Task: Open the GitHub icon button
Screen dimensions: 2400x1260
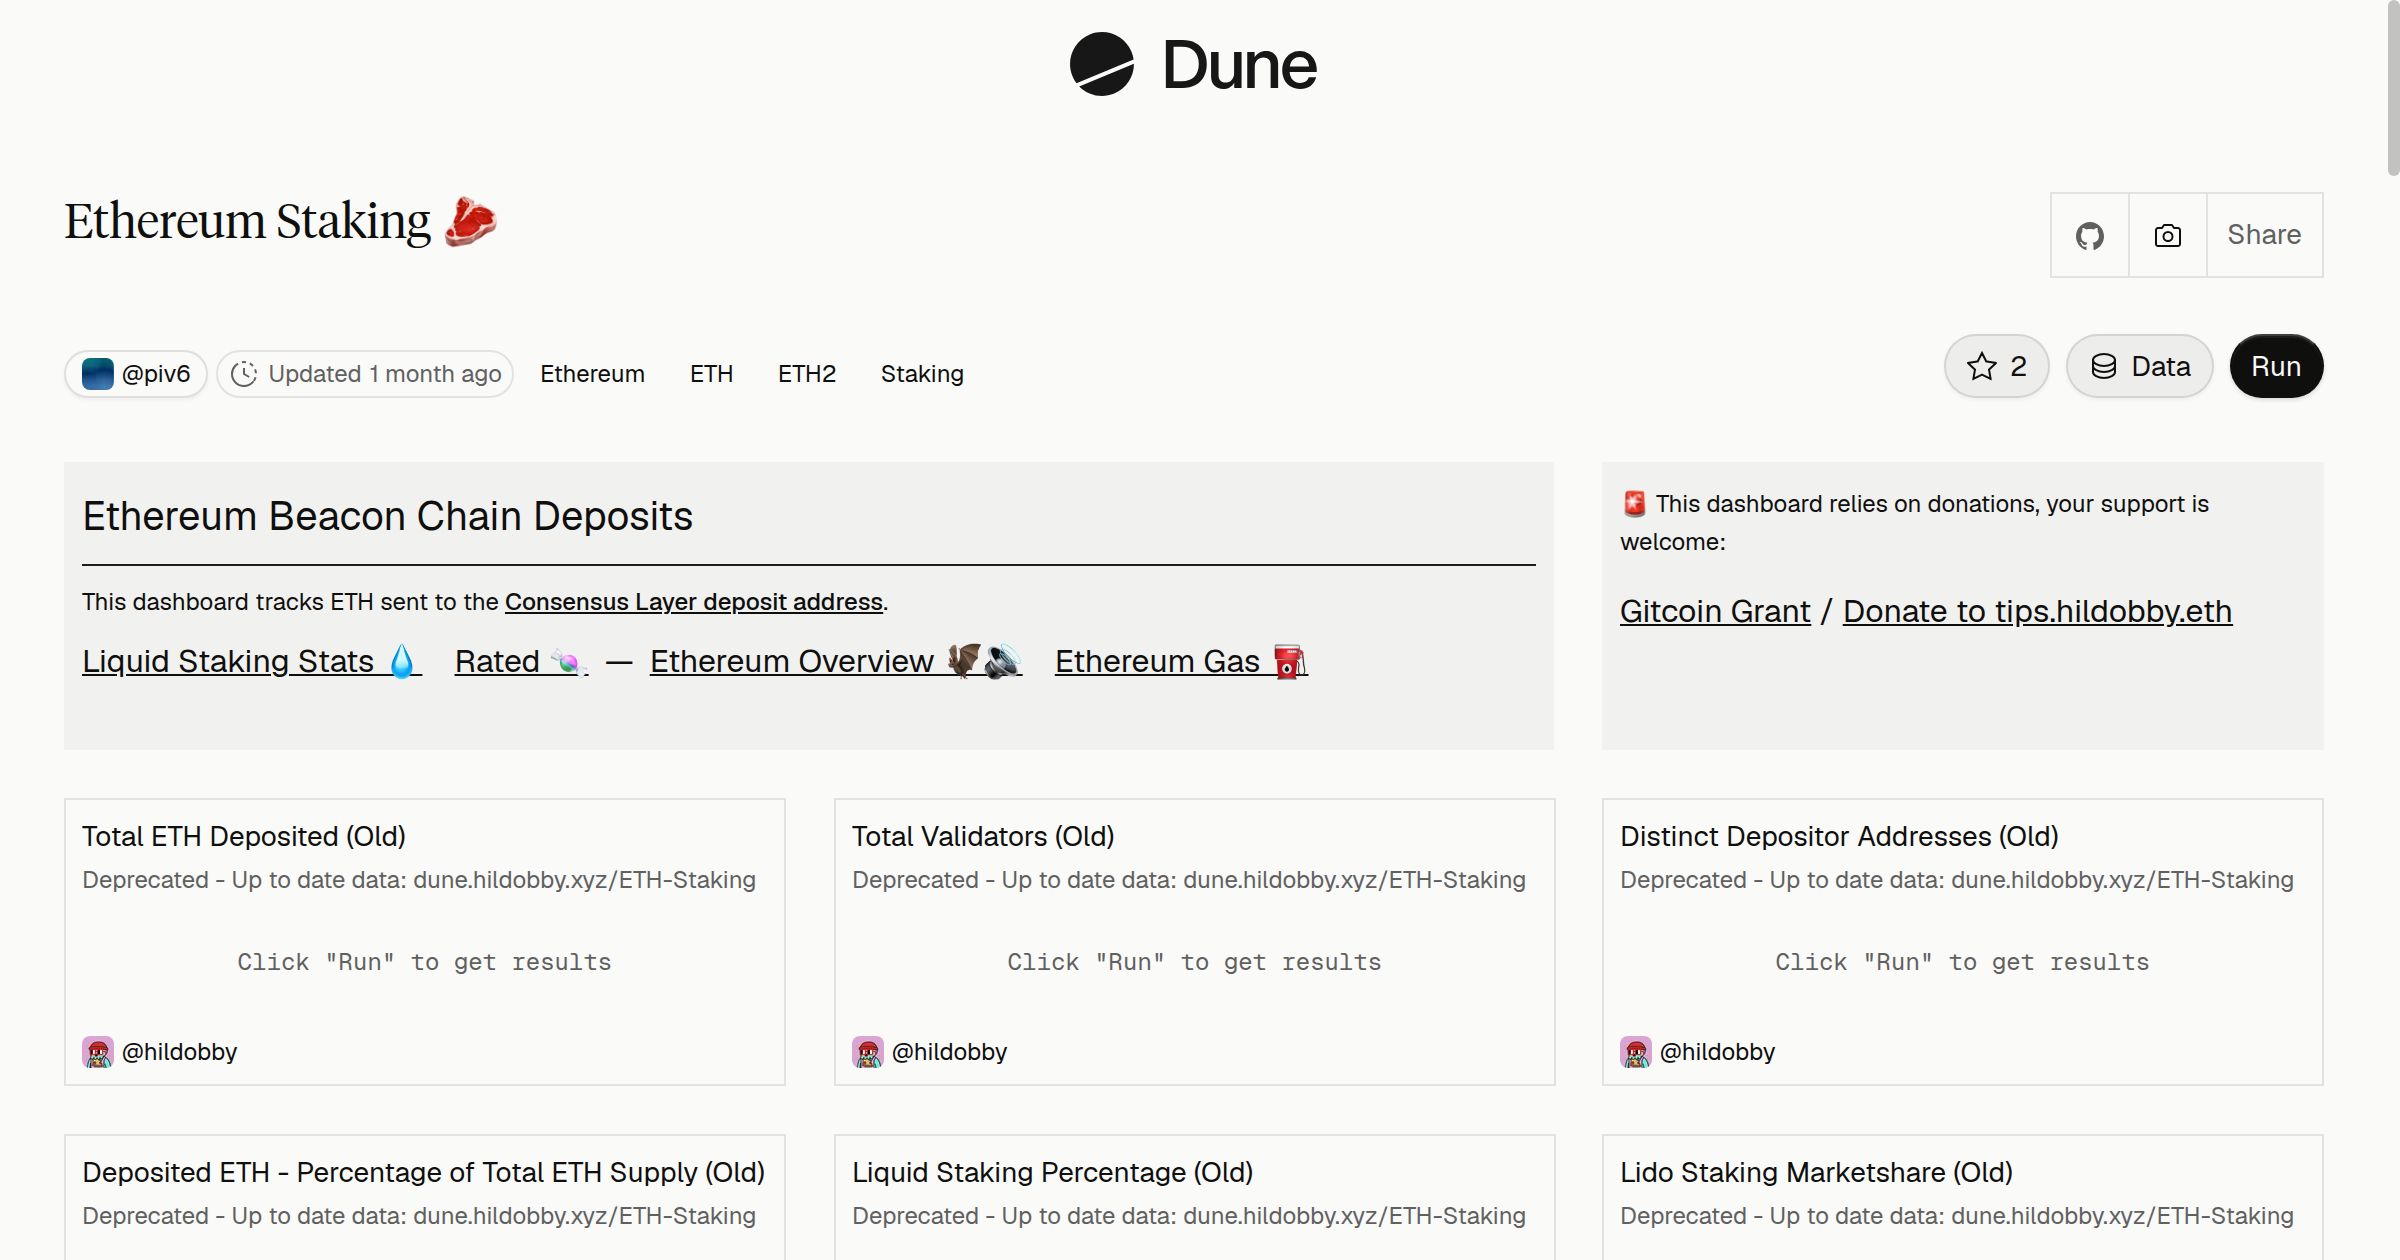Action: coord(2089,235)
